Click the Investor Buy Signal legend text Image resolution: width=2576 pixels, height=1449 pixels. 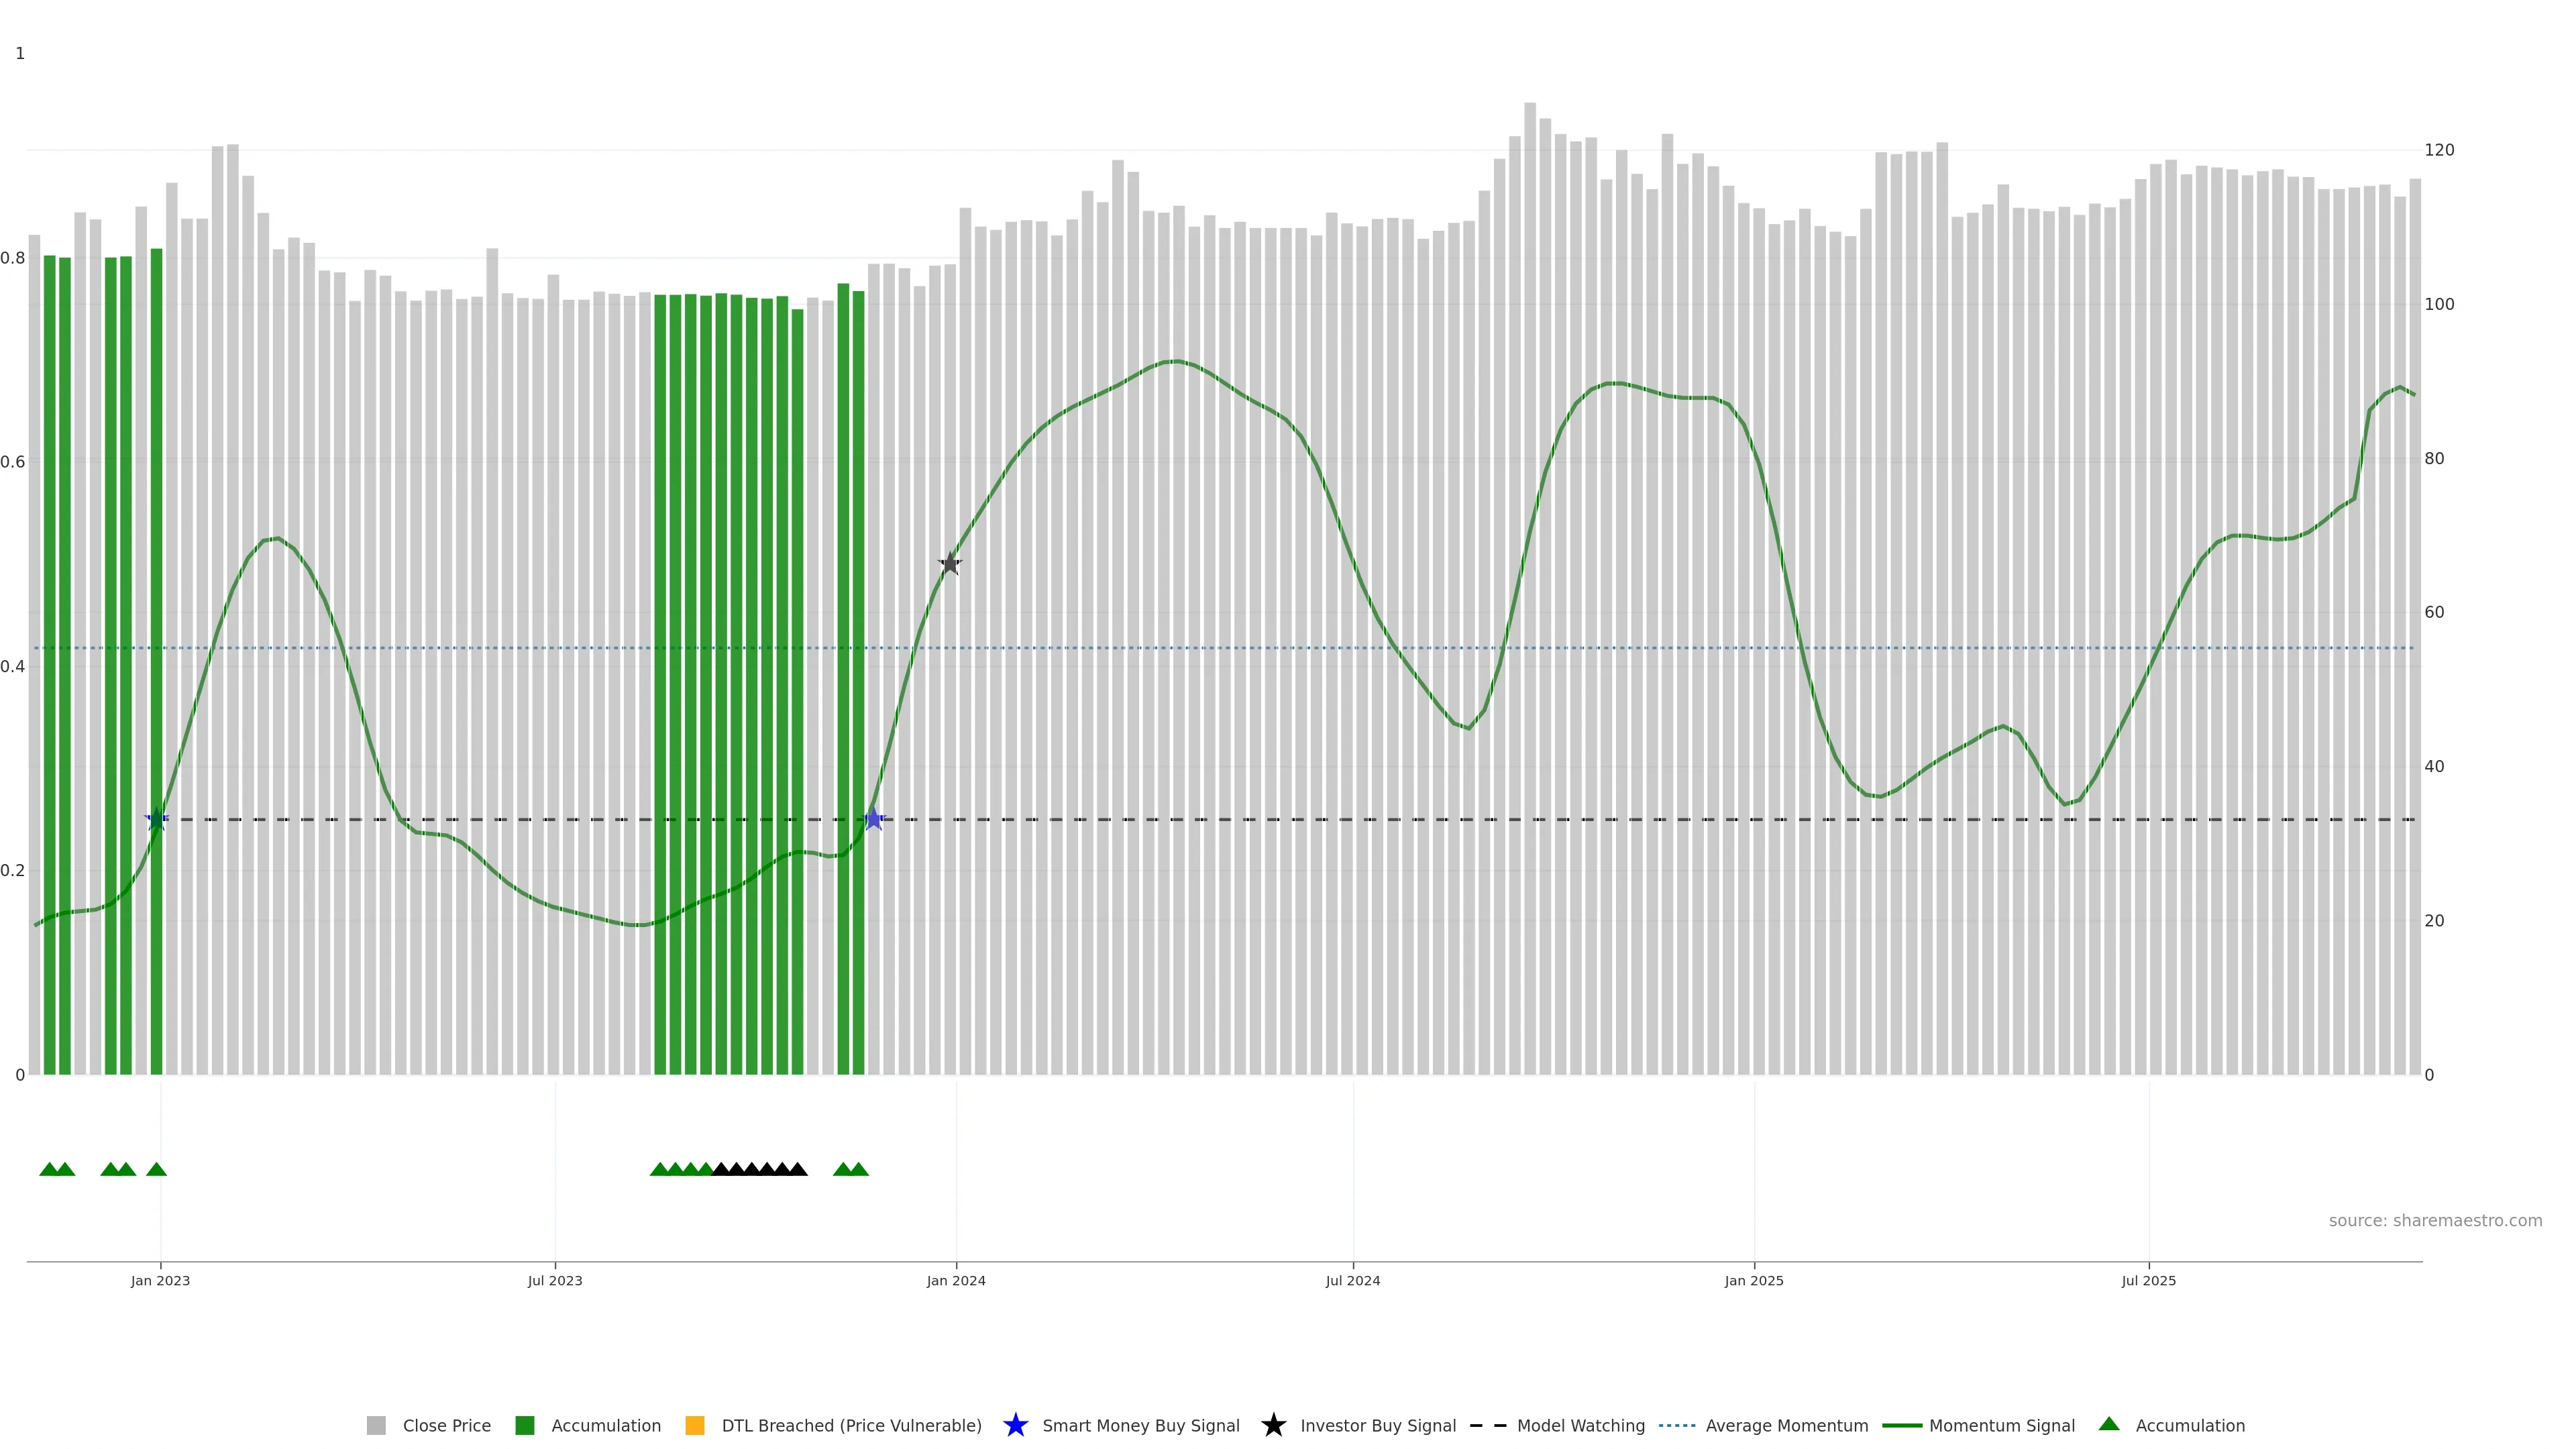[1378, 1425]
